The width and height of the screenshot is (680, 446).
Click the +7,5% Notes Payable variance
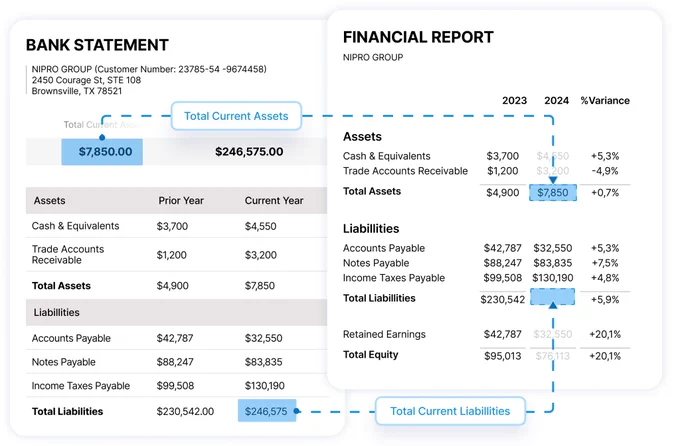[x=605, y=263]
